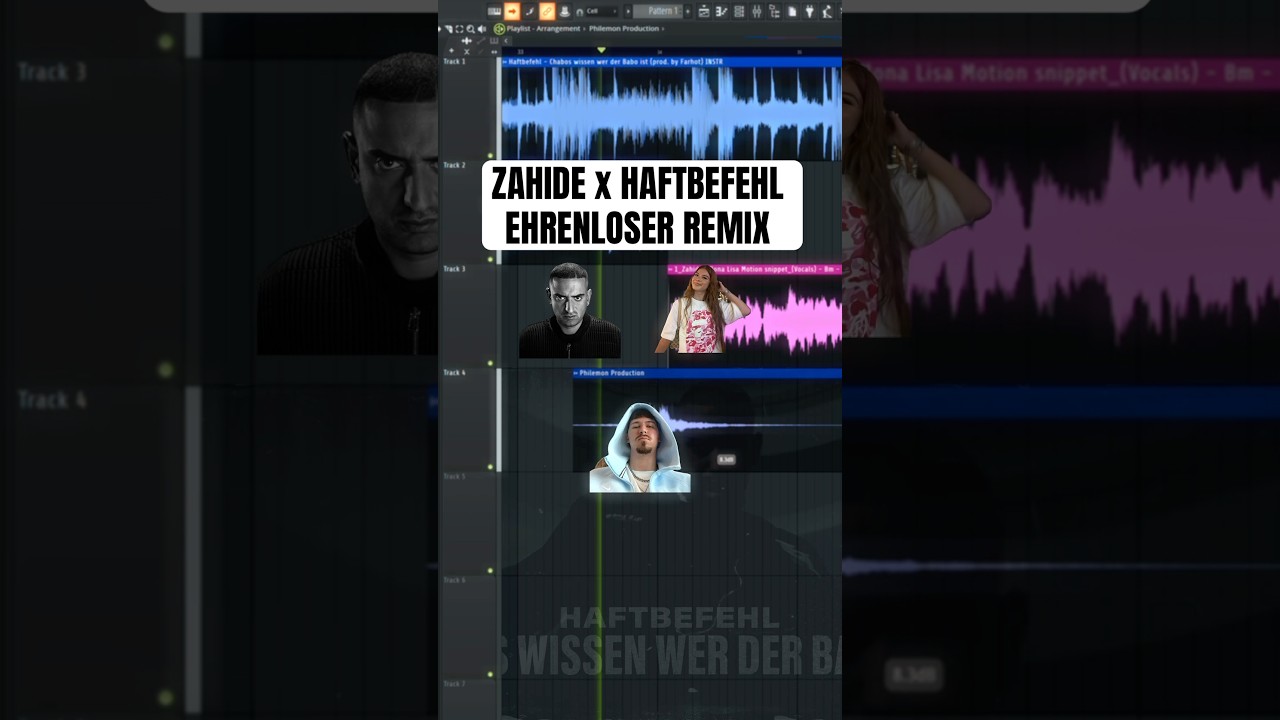Click the green circular playlist icon
The width and height of the screenshot is (1280, 720).
tap(498, 29)
